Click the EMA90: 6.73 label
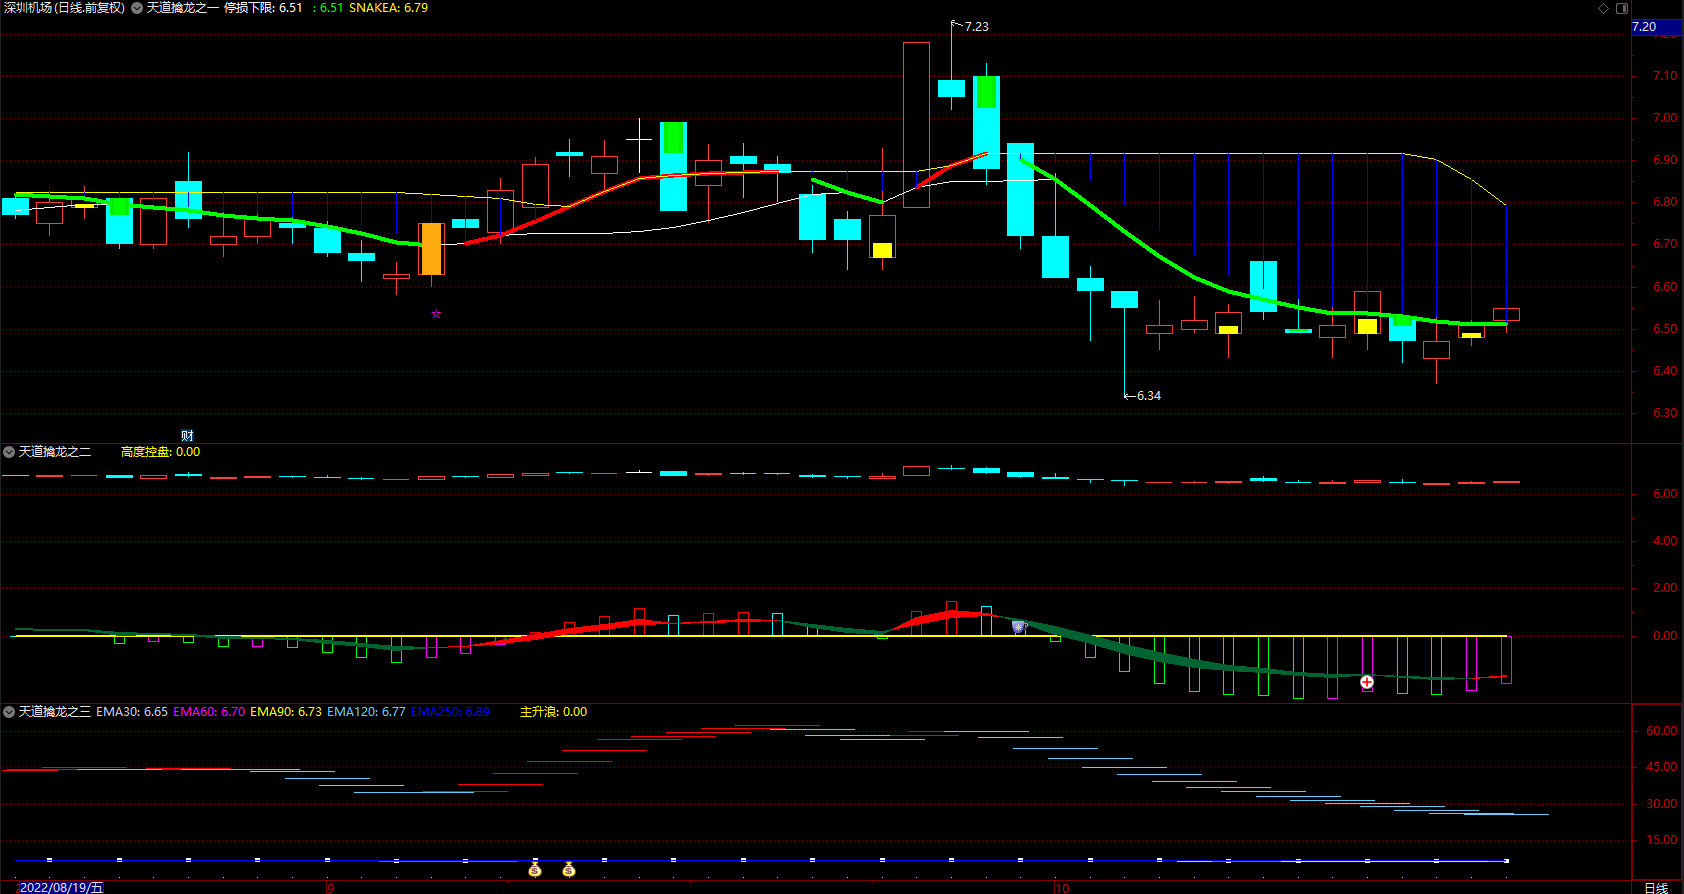The height and width of the screenshot is (894, 1684). [x=286, y=712]
